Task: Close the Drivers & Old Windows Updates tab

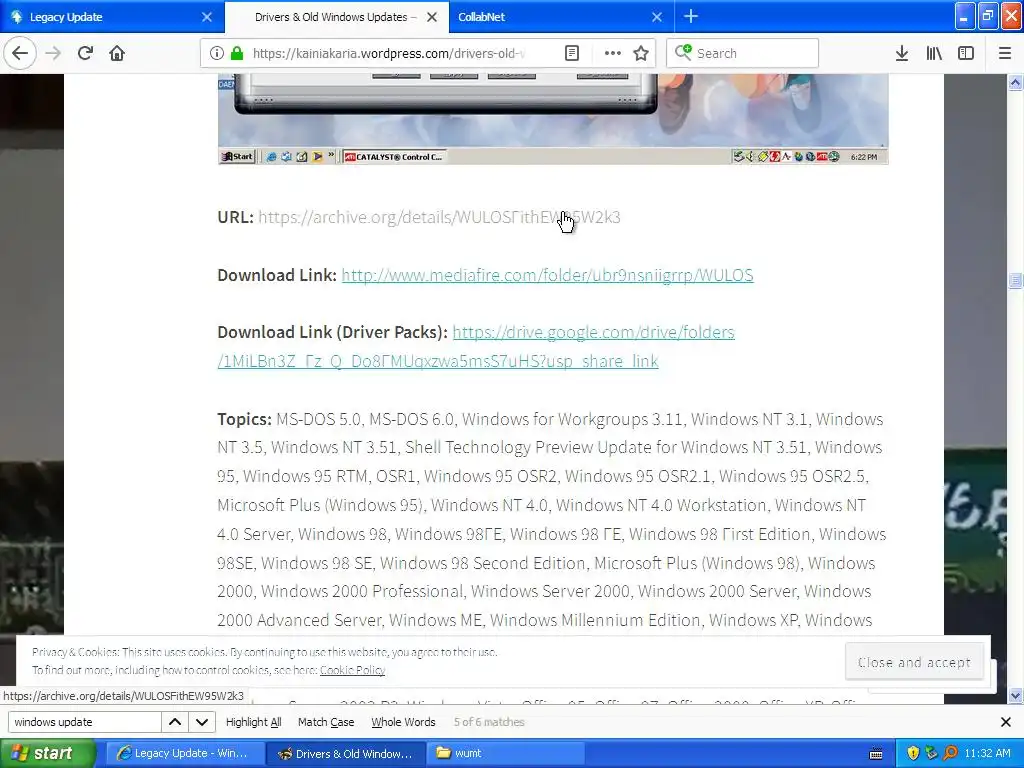Action: 432,17
